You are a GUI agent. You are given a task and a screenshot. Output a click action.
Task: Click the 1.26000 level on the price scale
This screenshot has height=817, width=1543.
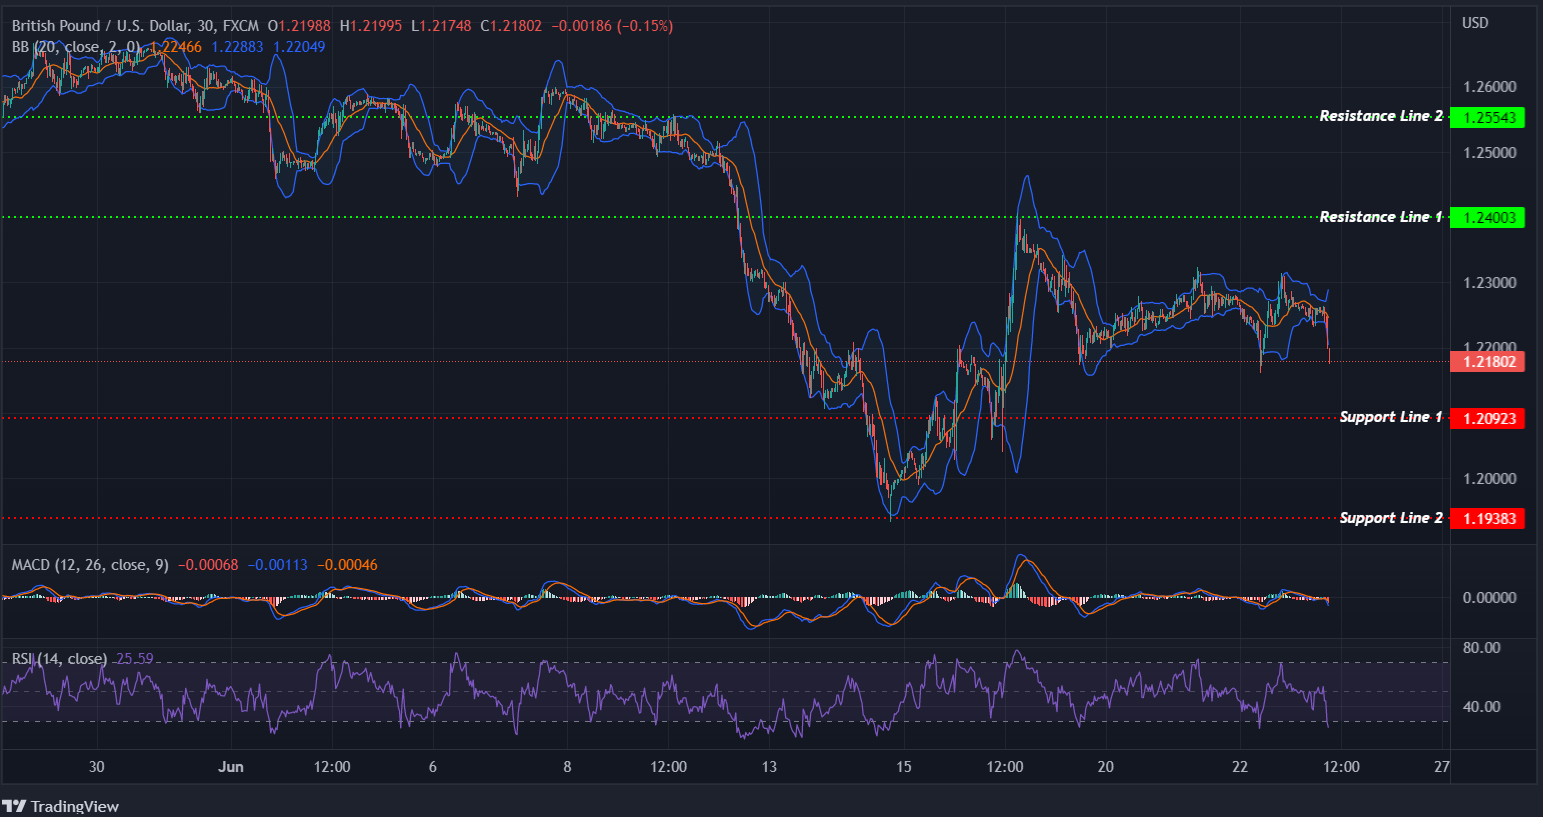tap(1489, 88)
